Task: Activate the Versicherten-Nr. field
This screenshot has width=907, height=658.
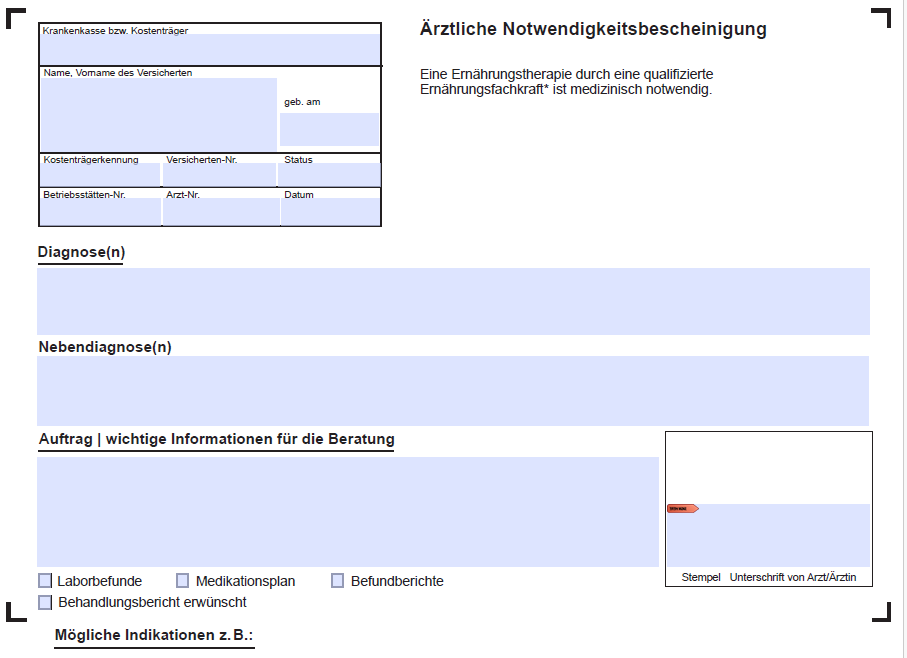Action: pyautogui.click(x=220, y=176)
